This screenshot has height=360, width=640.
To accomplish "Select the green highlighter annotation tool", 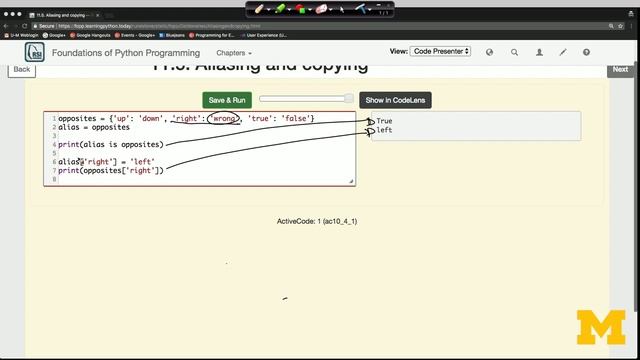I will coord(280,9).
